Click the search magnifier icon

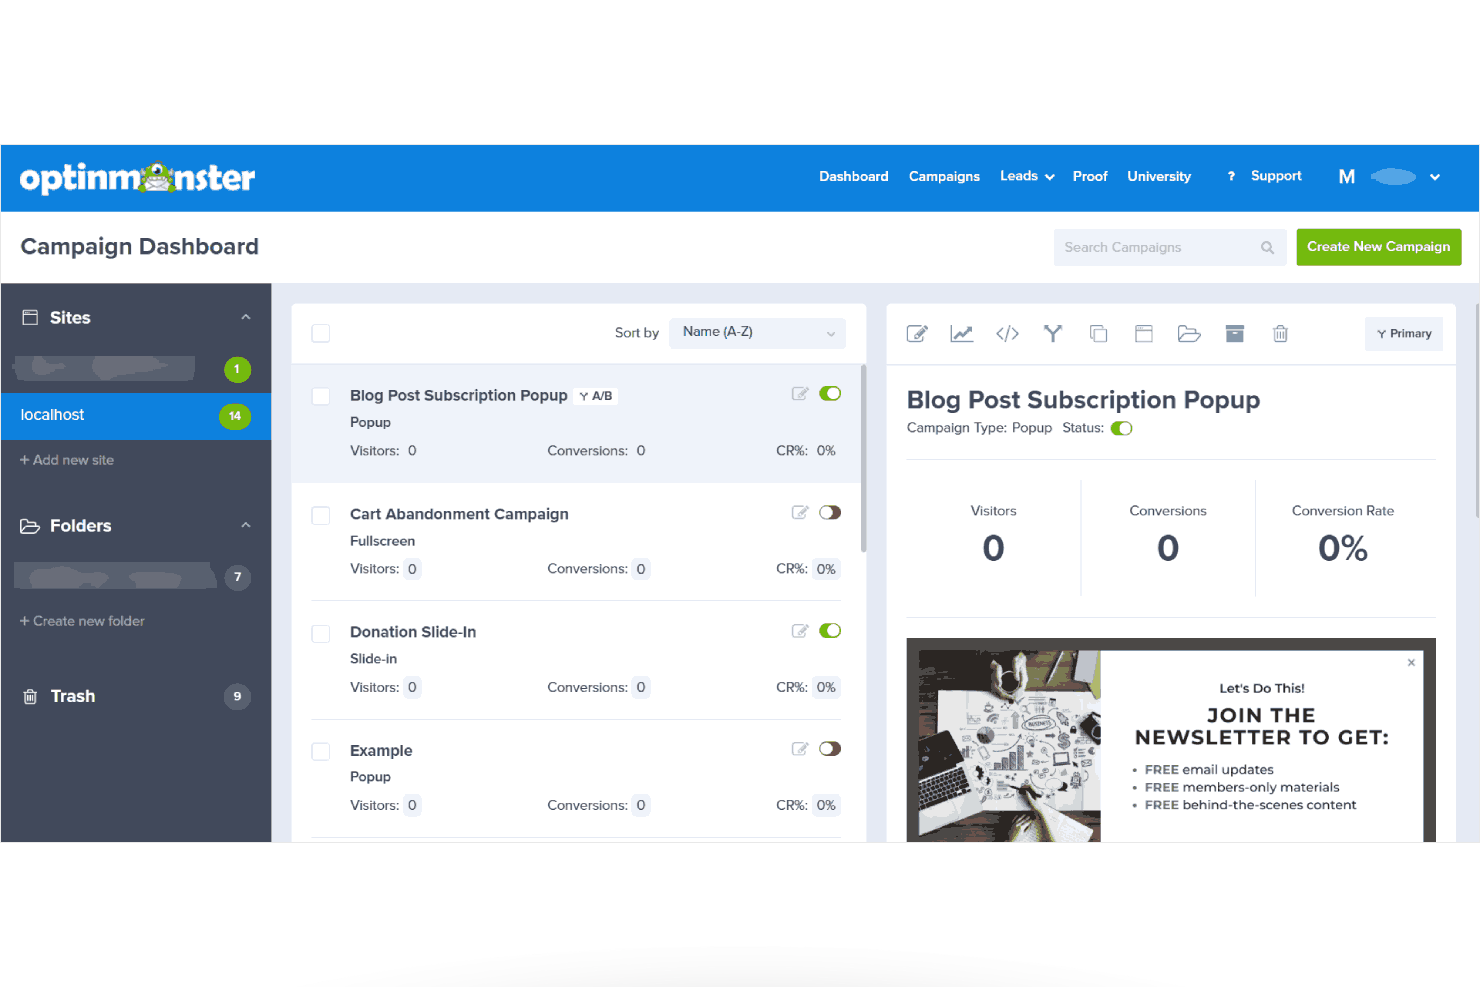tap(1268, 248)
